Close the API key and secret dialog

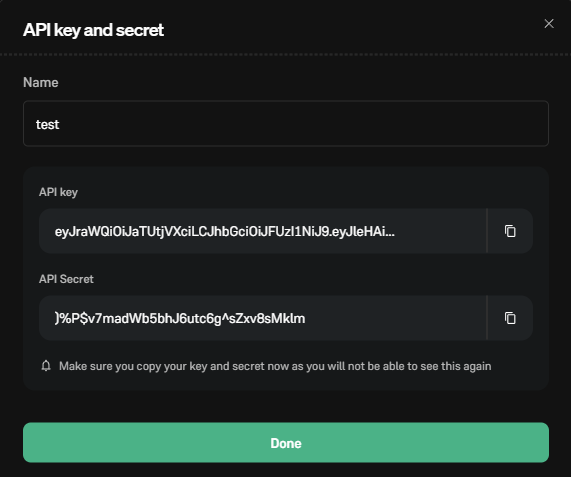point(549,24)
